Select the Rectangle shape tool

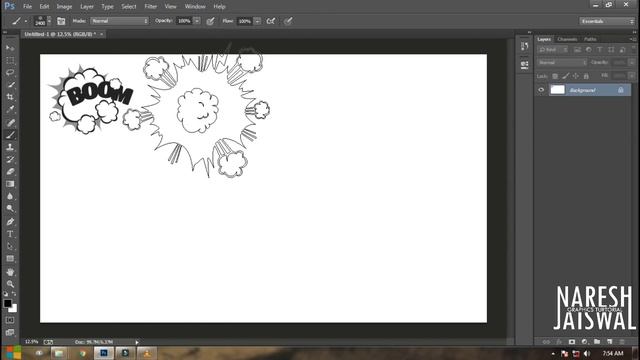(10, 259)
